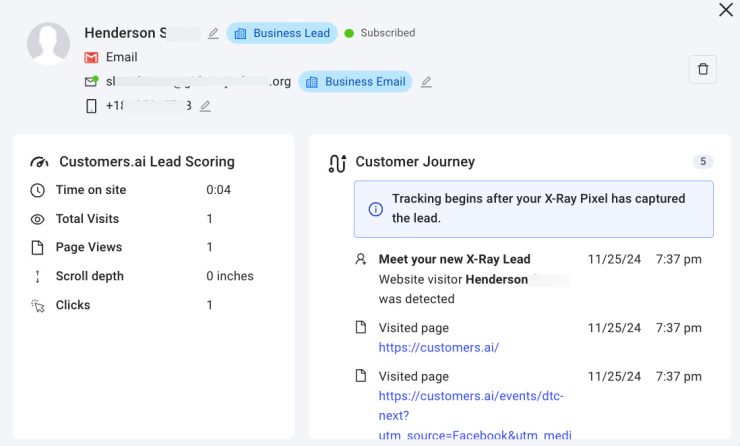Open the customers.ai/events/dtc-next link

click(x=475, y=415)
